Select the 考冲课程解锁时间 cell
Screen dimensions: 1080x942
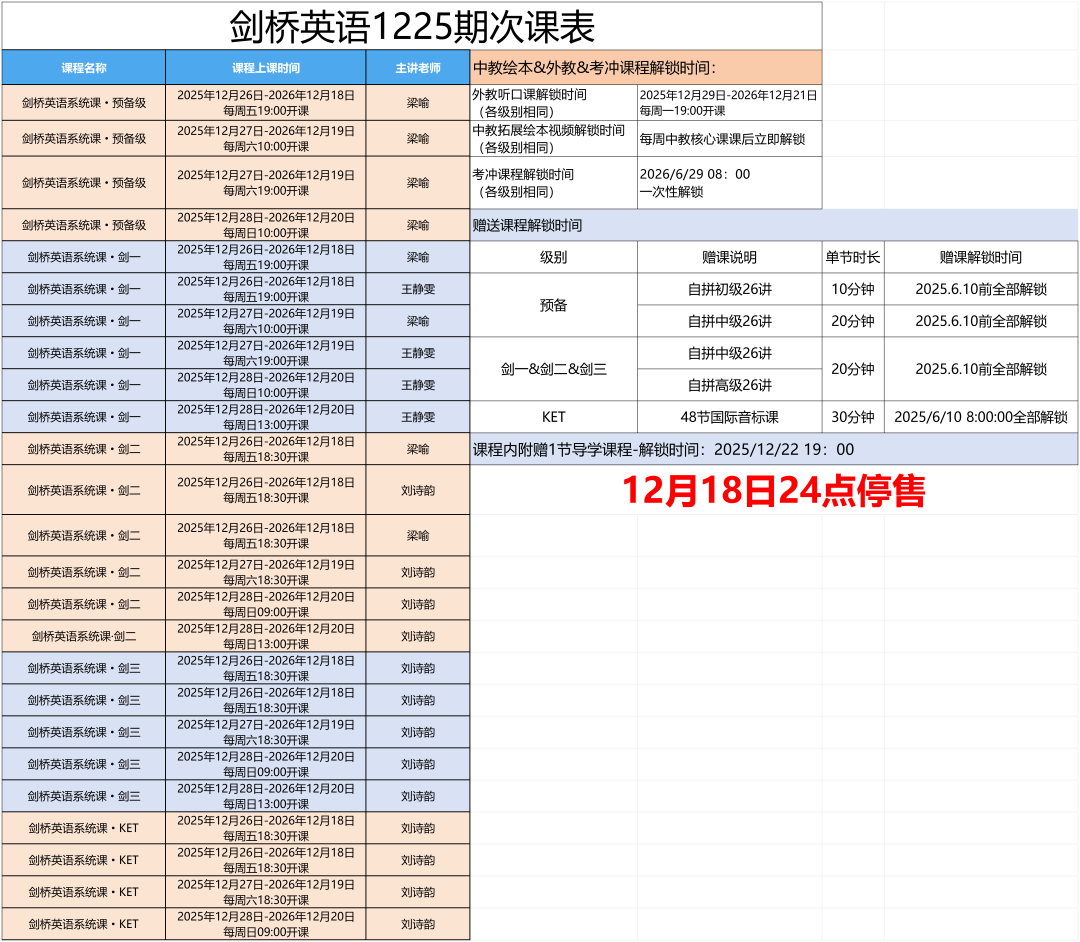pyautogui.click(x=553, y=183)
